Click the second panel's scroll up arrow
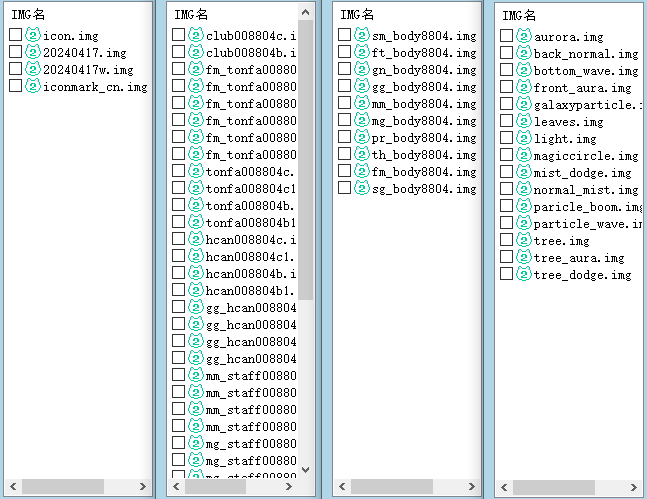 (x=306, y=13)
